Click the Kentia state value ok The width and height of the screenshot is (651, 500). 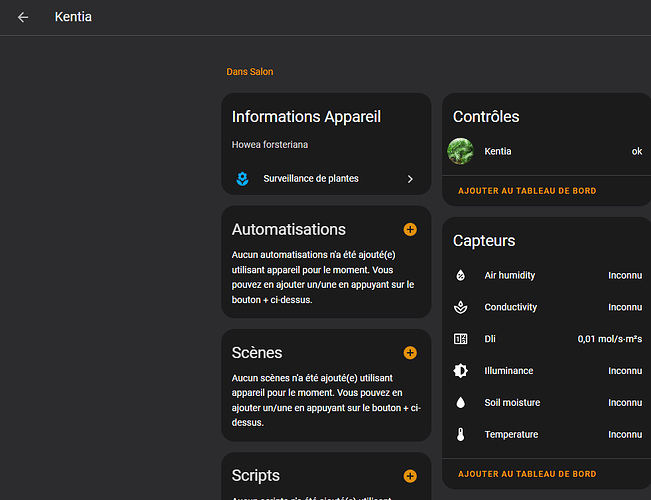coord(637,152)
